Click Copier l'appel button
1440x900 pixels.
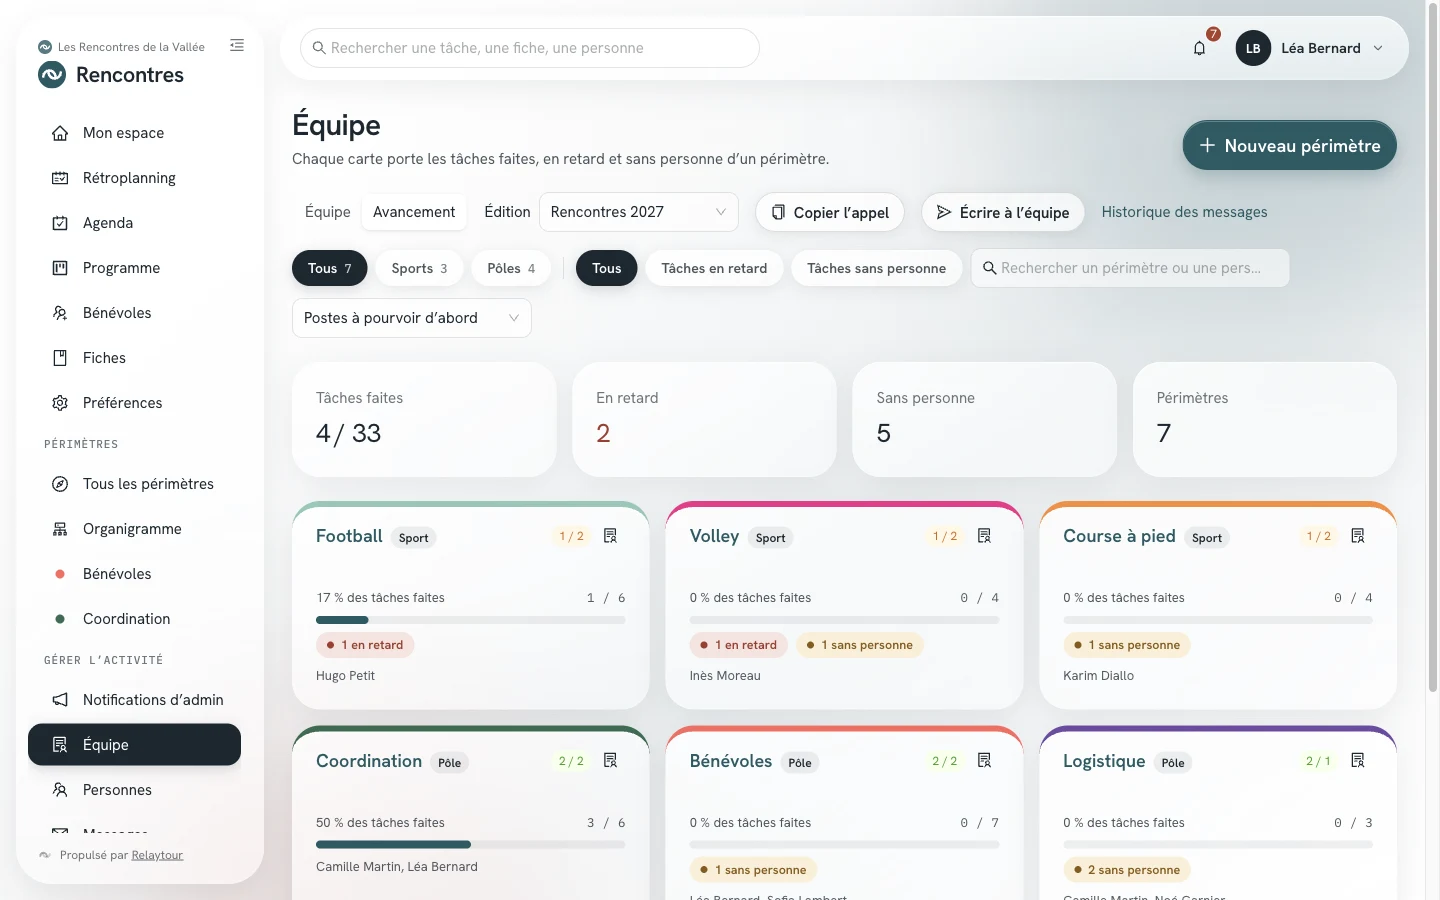tap(830, 212)
